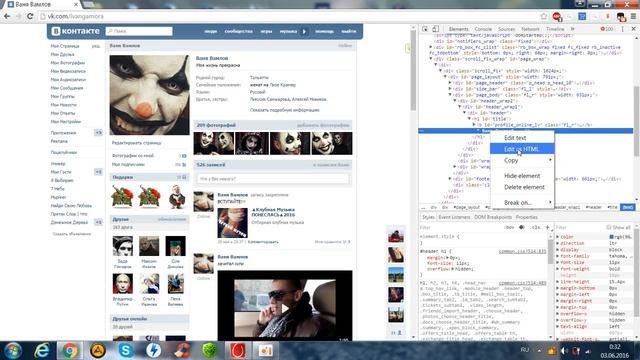
Task: Click the DevTools inspect element picker icon
Action: pyautogui.click(x=425, y=29)
